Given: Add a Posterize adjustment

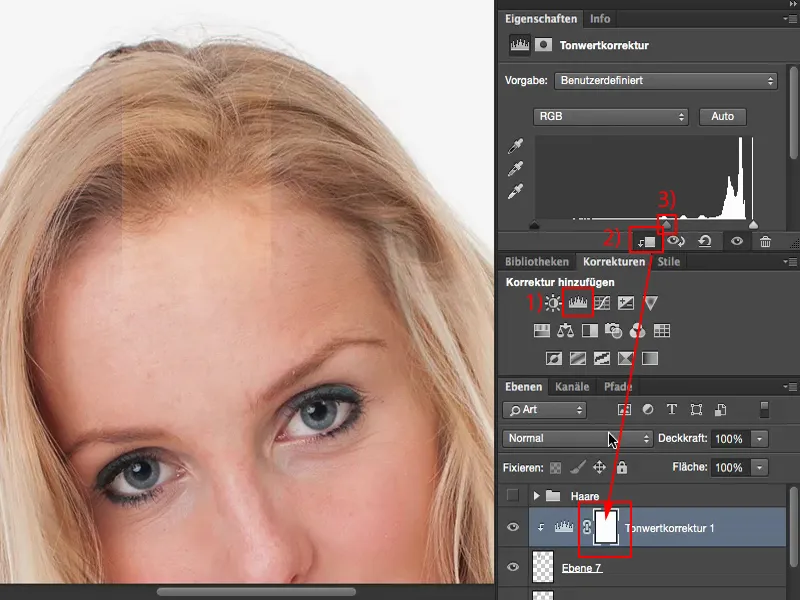Looking at the screenshot, I should 578,359.
